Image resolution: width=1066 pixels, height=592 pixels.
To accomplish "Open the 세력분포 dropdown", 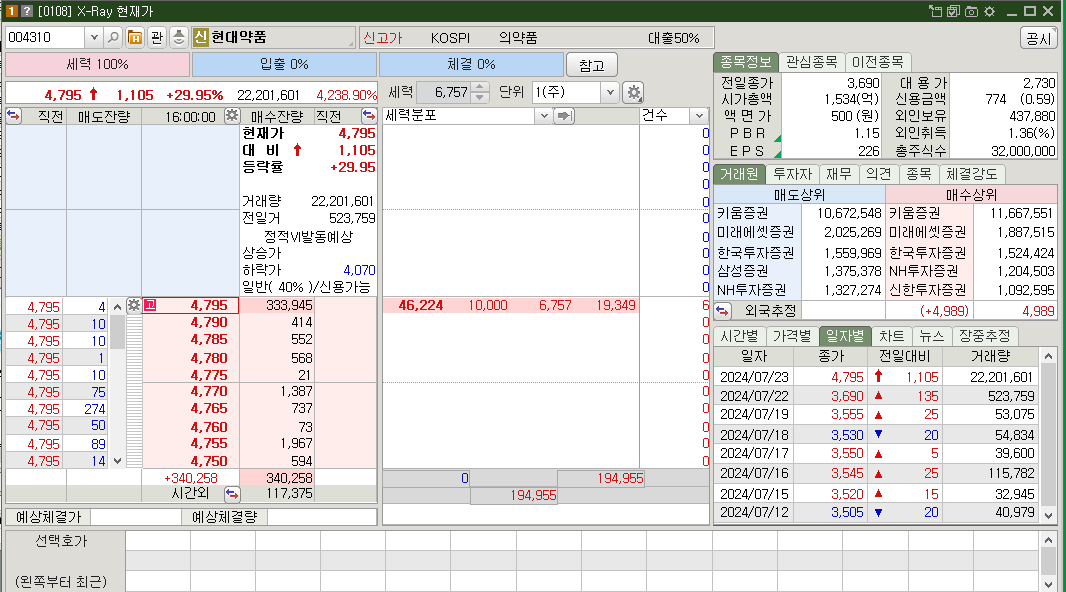I will (x=543, y=116).
